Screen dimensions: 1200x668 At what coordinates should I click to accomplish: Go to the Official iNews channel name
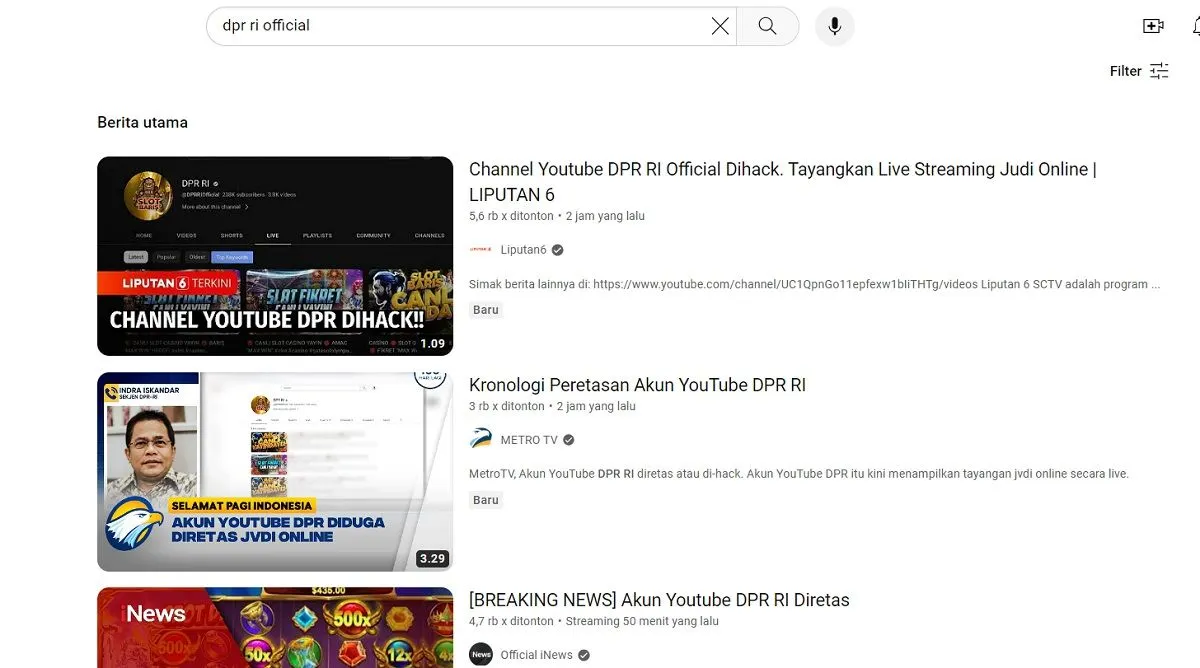point(536,655)
